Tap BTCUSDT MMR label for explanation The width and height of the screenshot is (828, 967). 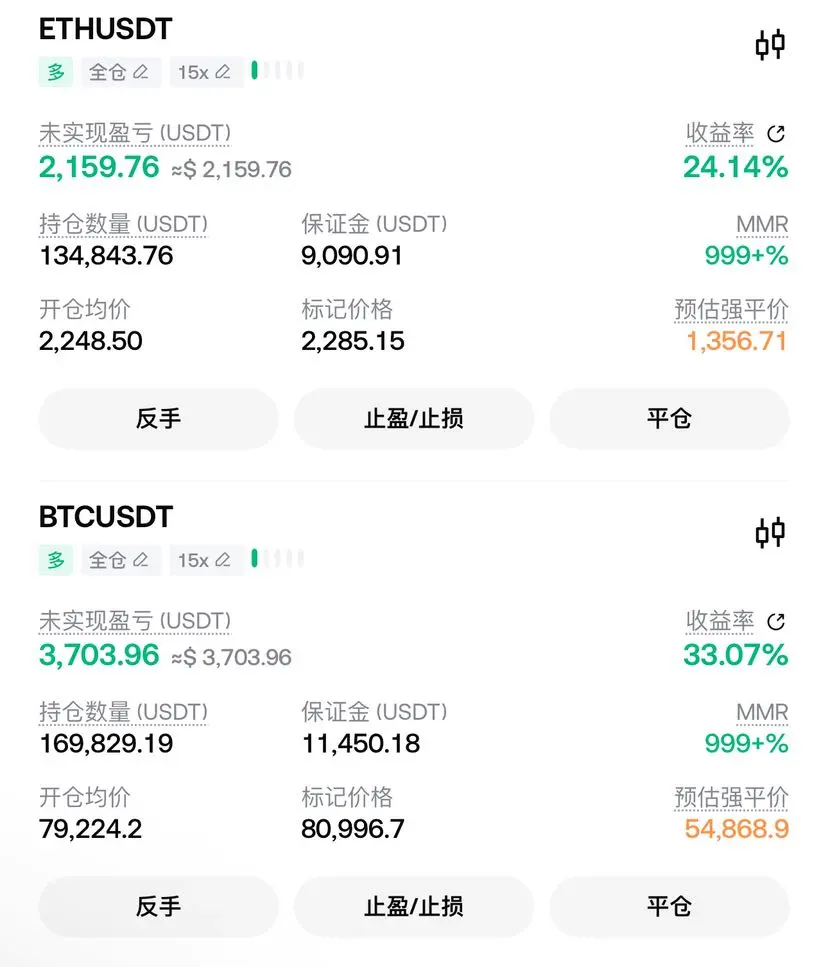(x=762, y=712)
